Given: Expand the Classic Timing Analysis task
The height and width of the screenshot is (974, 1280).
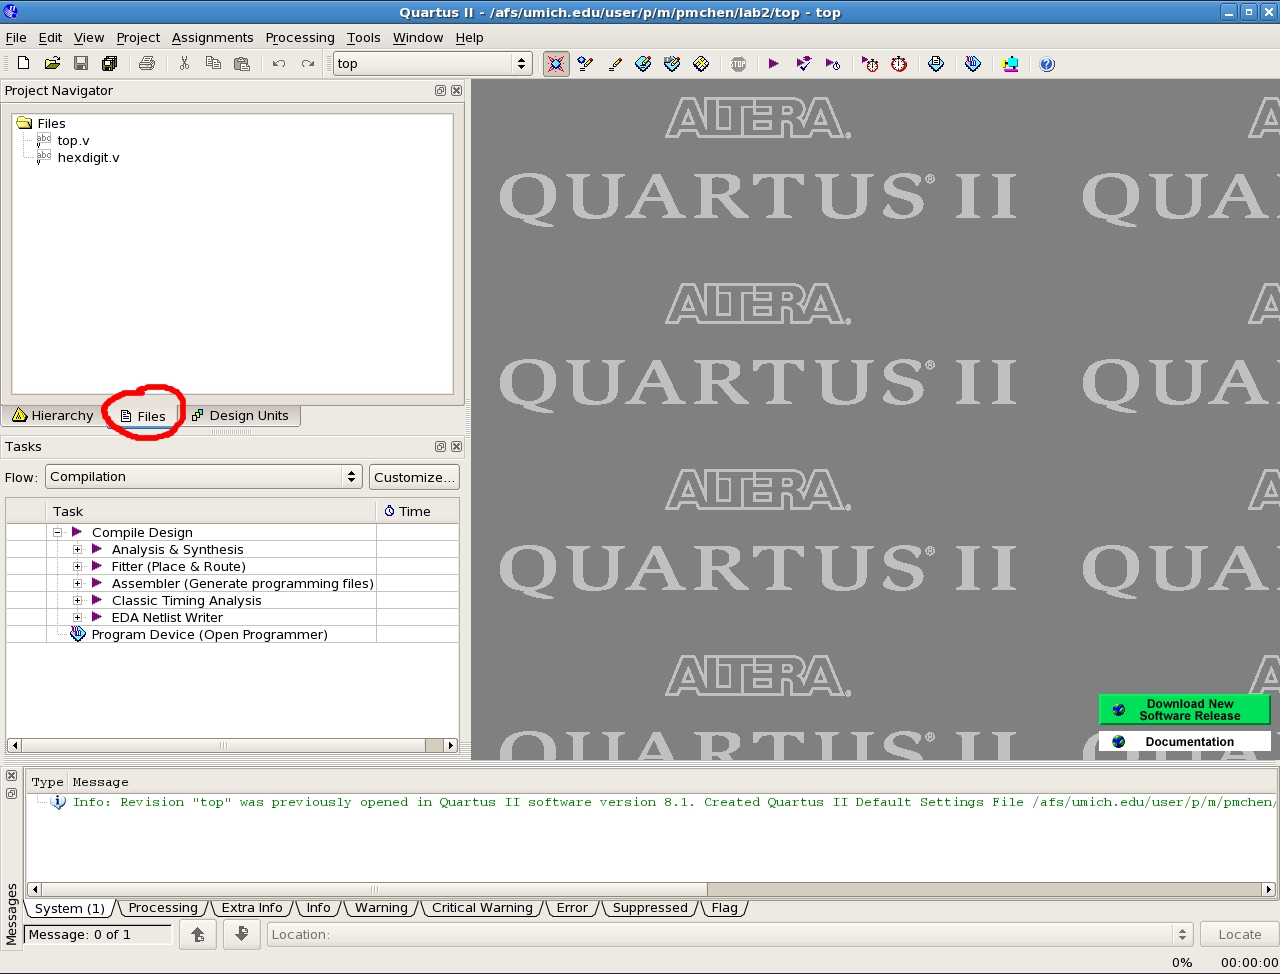Looking at the screenshot, I should pyautogui.click(x=77, y=600).
